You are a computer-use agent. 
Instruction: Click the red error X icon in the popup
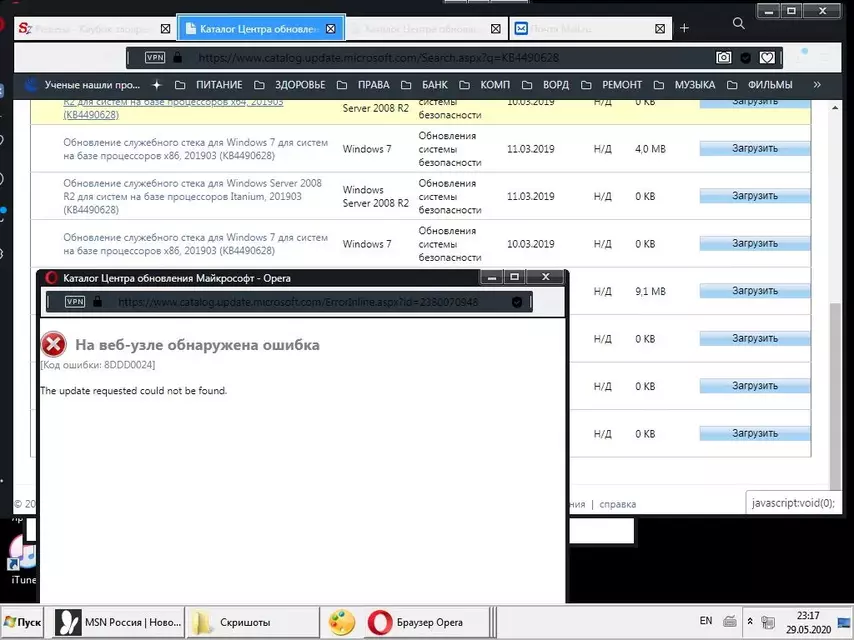point(53,344)
